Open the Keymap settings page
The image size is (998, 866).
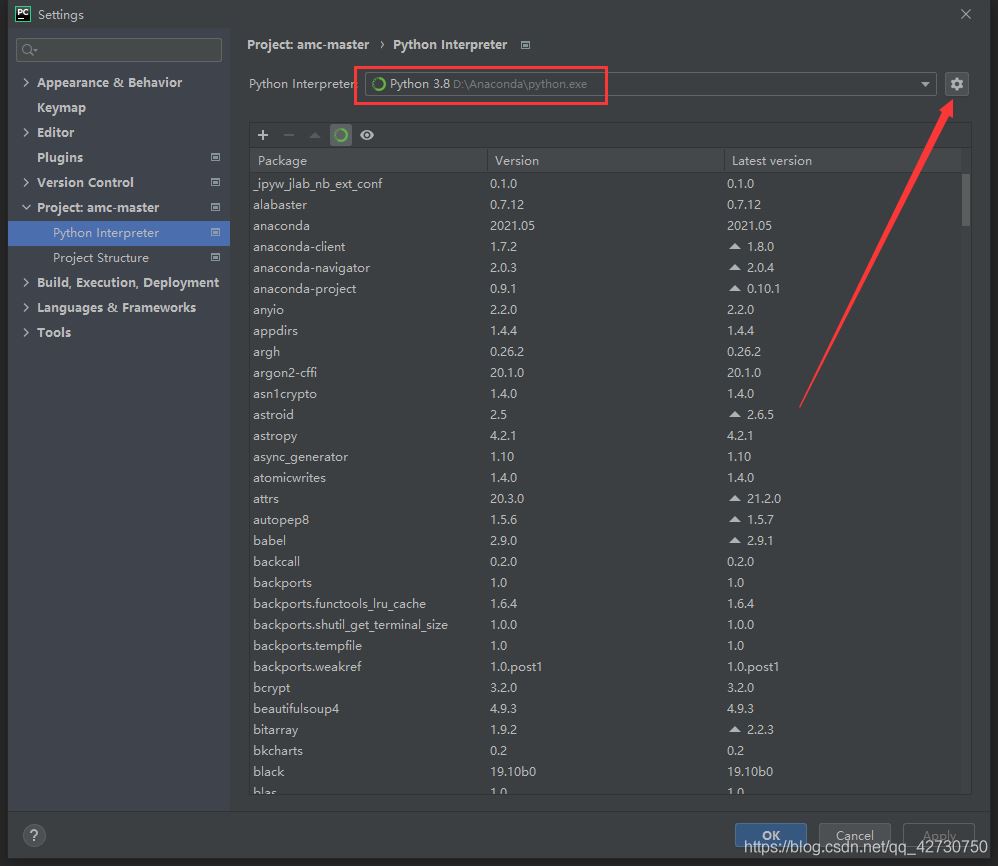[61, 108]
